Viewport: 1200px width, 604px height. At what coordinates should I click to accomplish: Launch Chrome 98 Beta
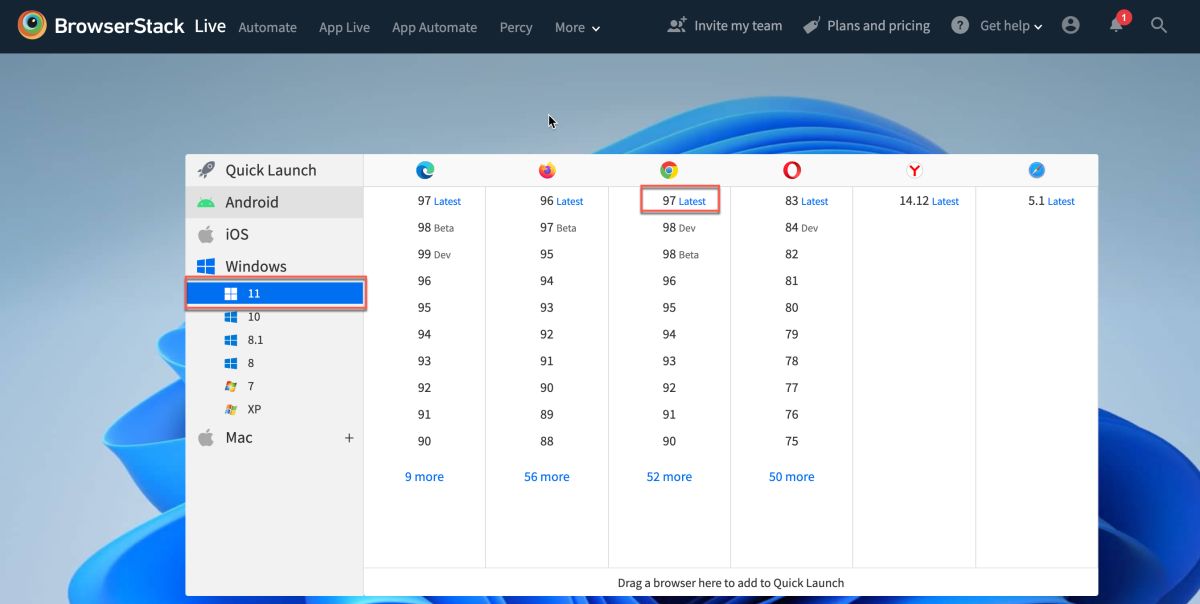click(x=680, y=255)
